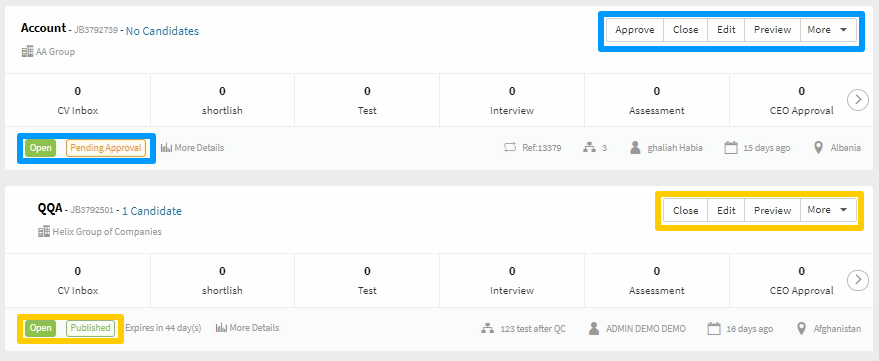The height and width of the screenshot is (361, 879).
Task: Show next pipeline stages for Account job
Action: (858, 100)
